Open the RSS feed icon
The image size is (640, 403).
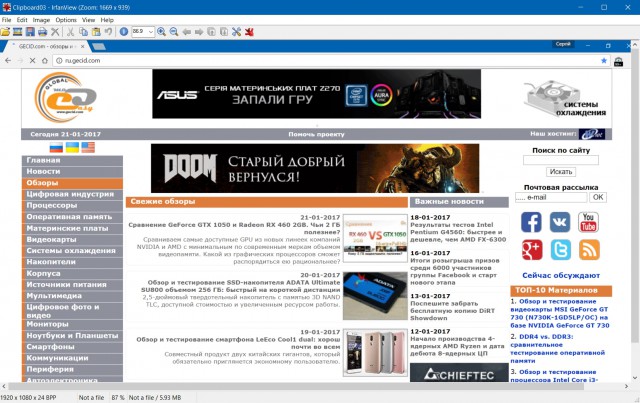click(589, 249)
